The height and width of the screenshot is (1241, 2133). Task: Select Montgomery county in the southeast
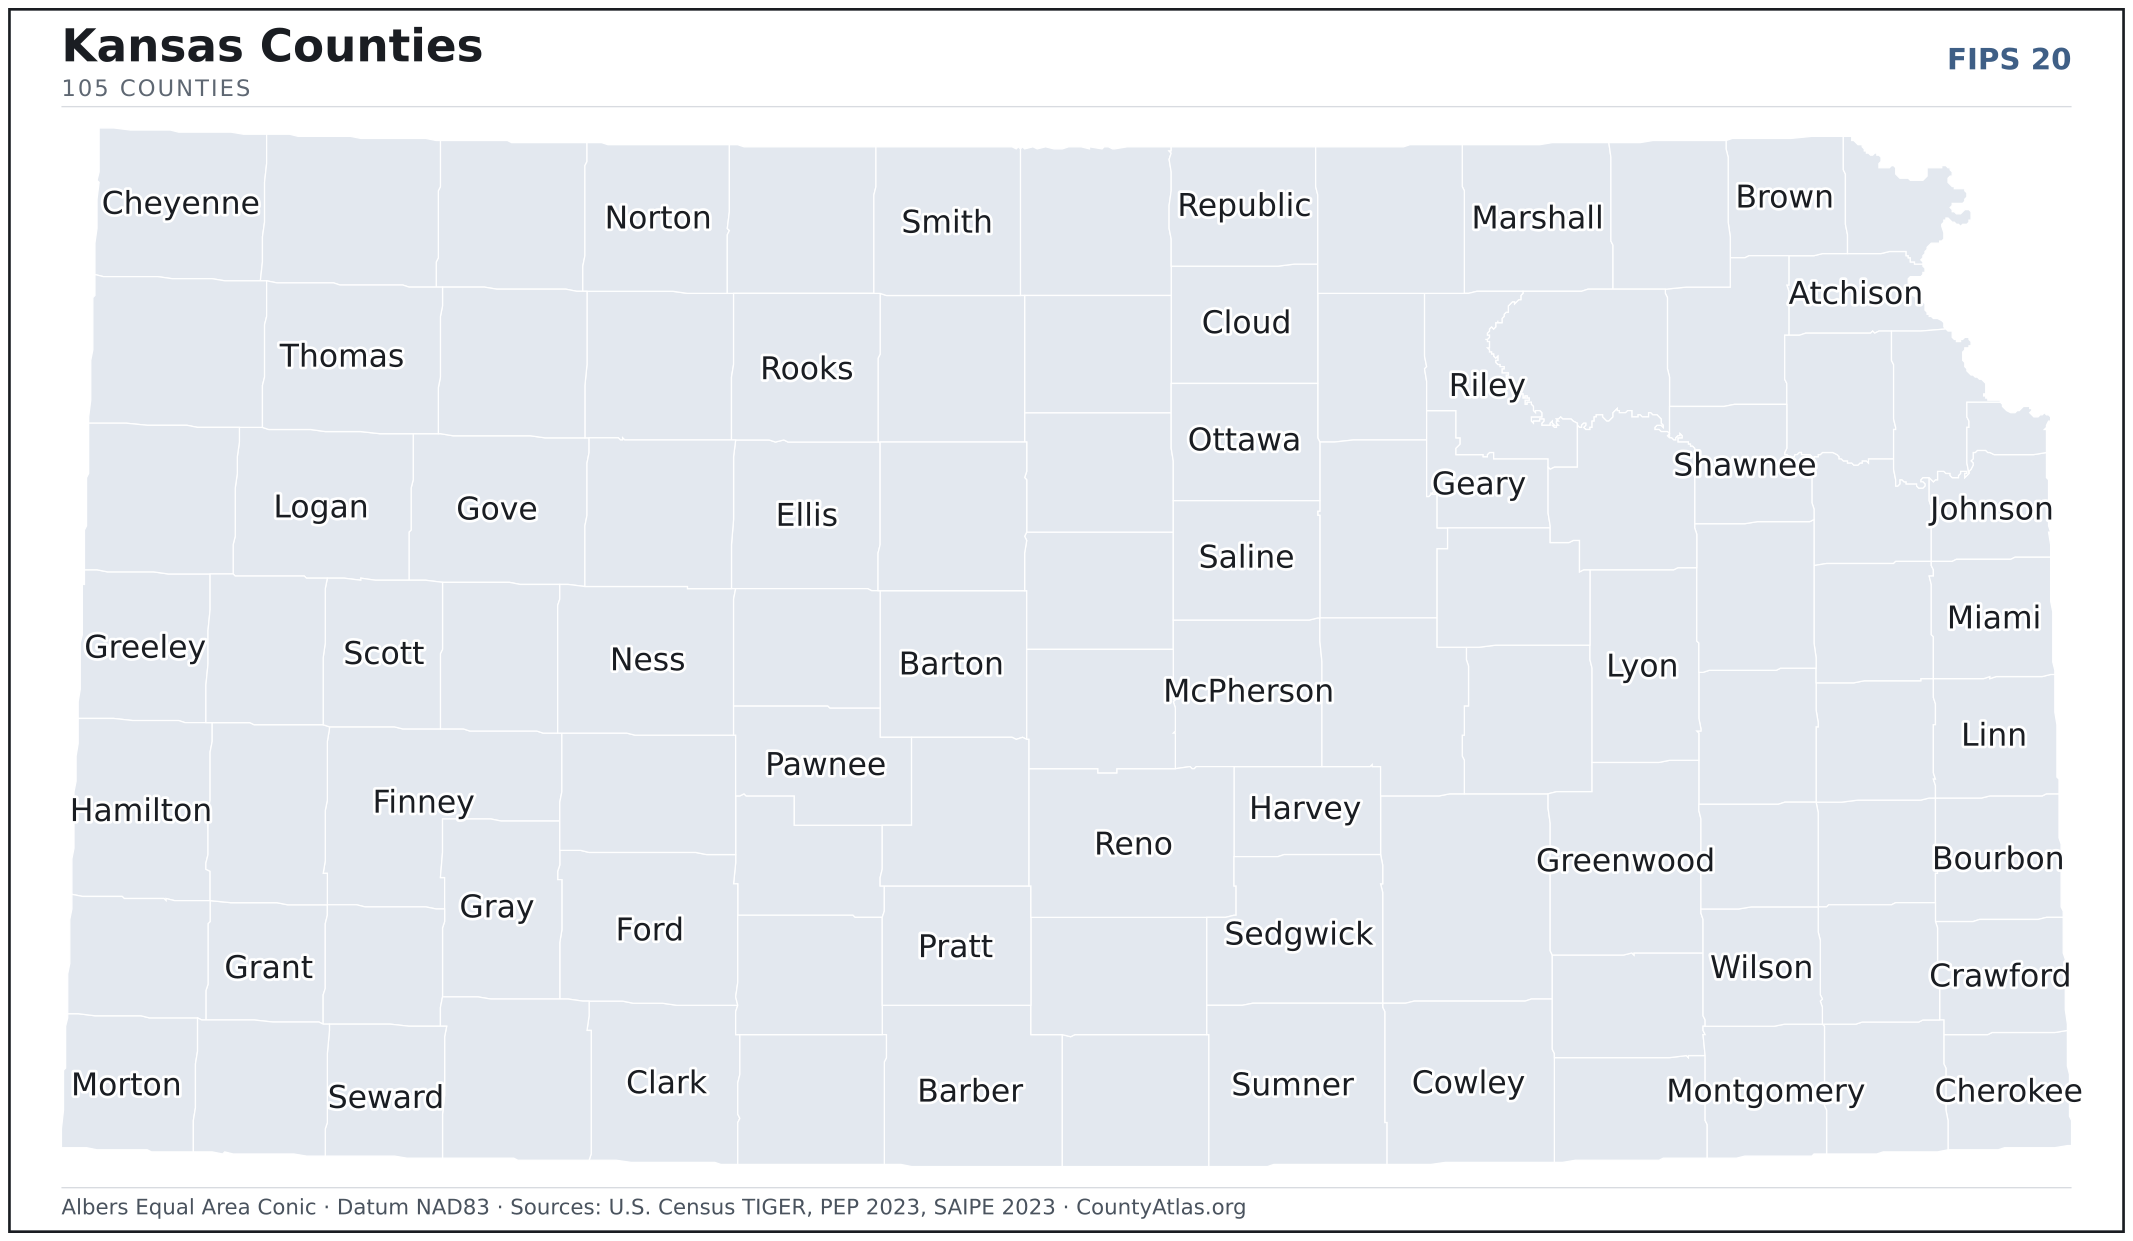click(x=1765, y=1091)
